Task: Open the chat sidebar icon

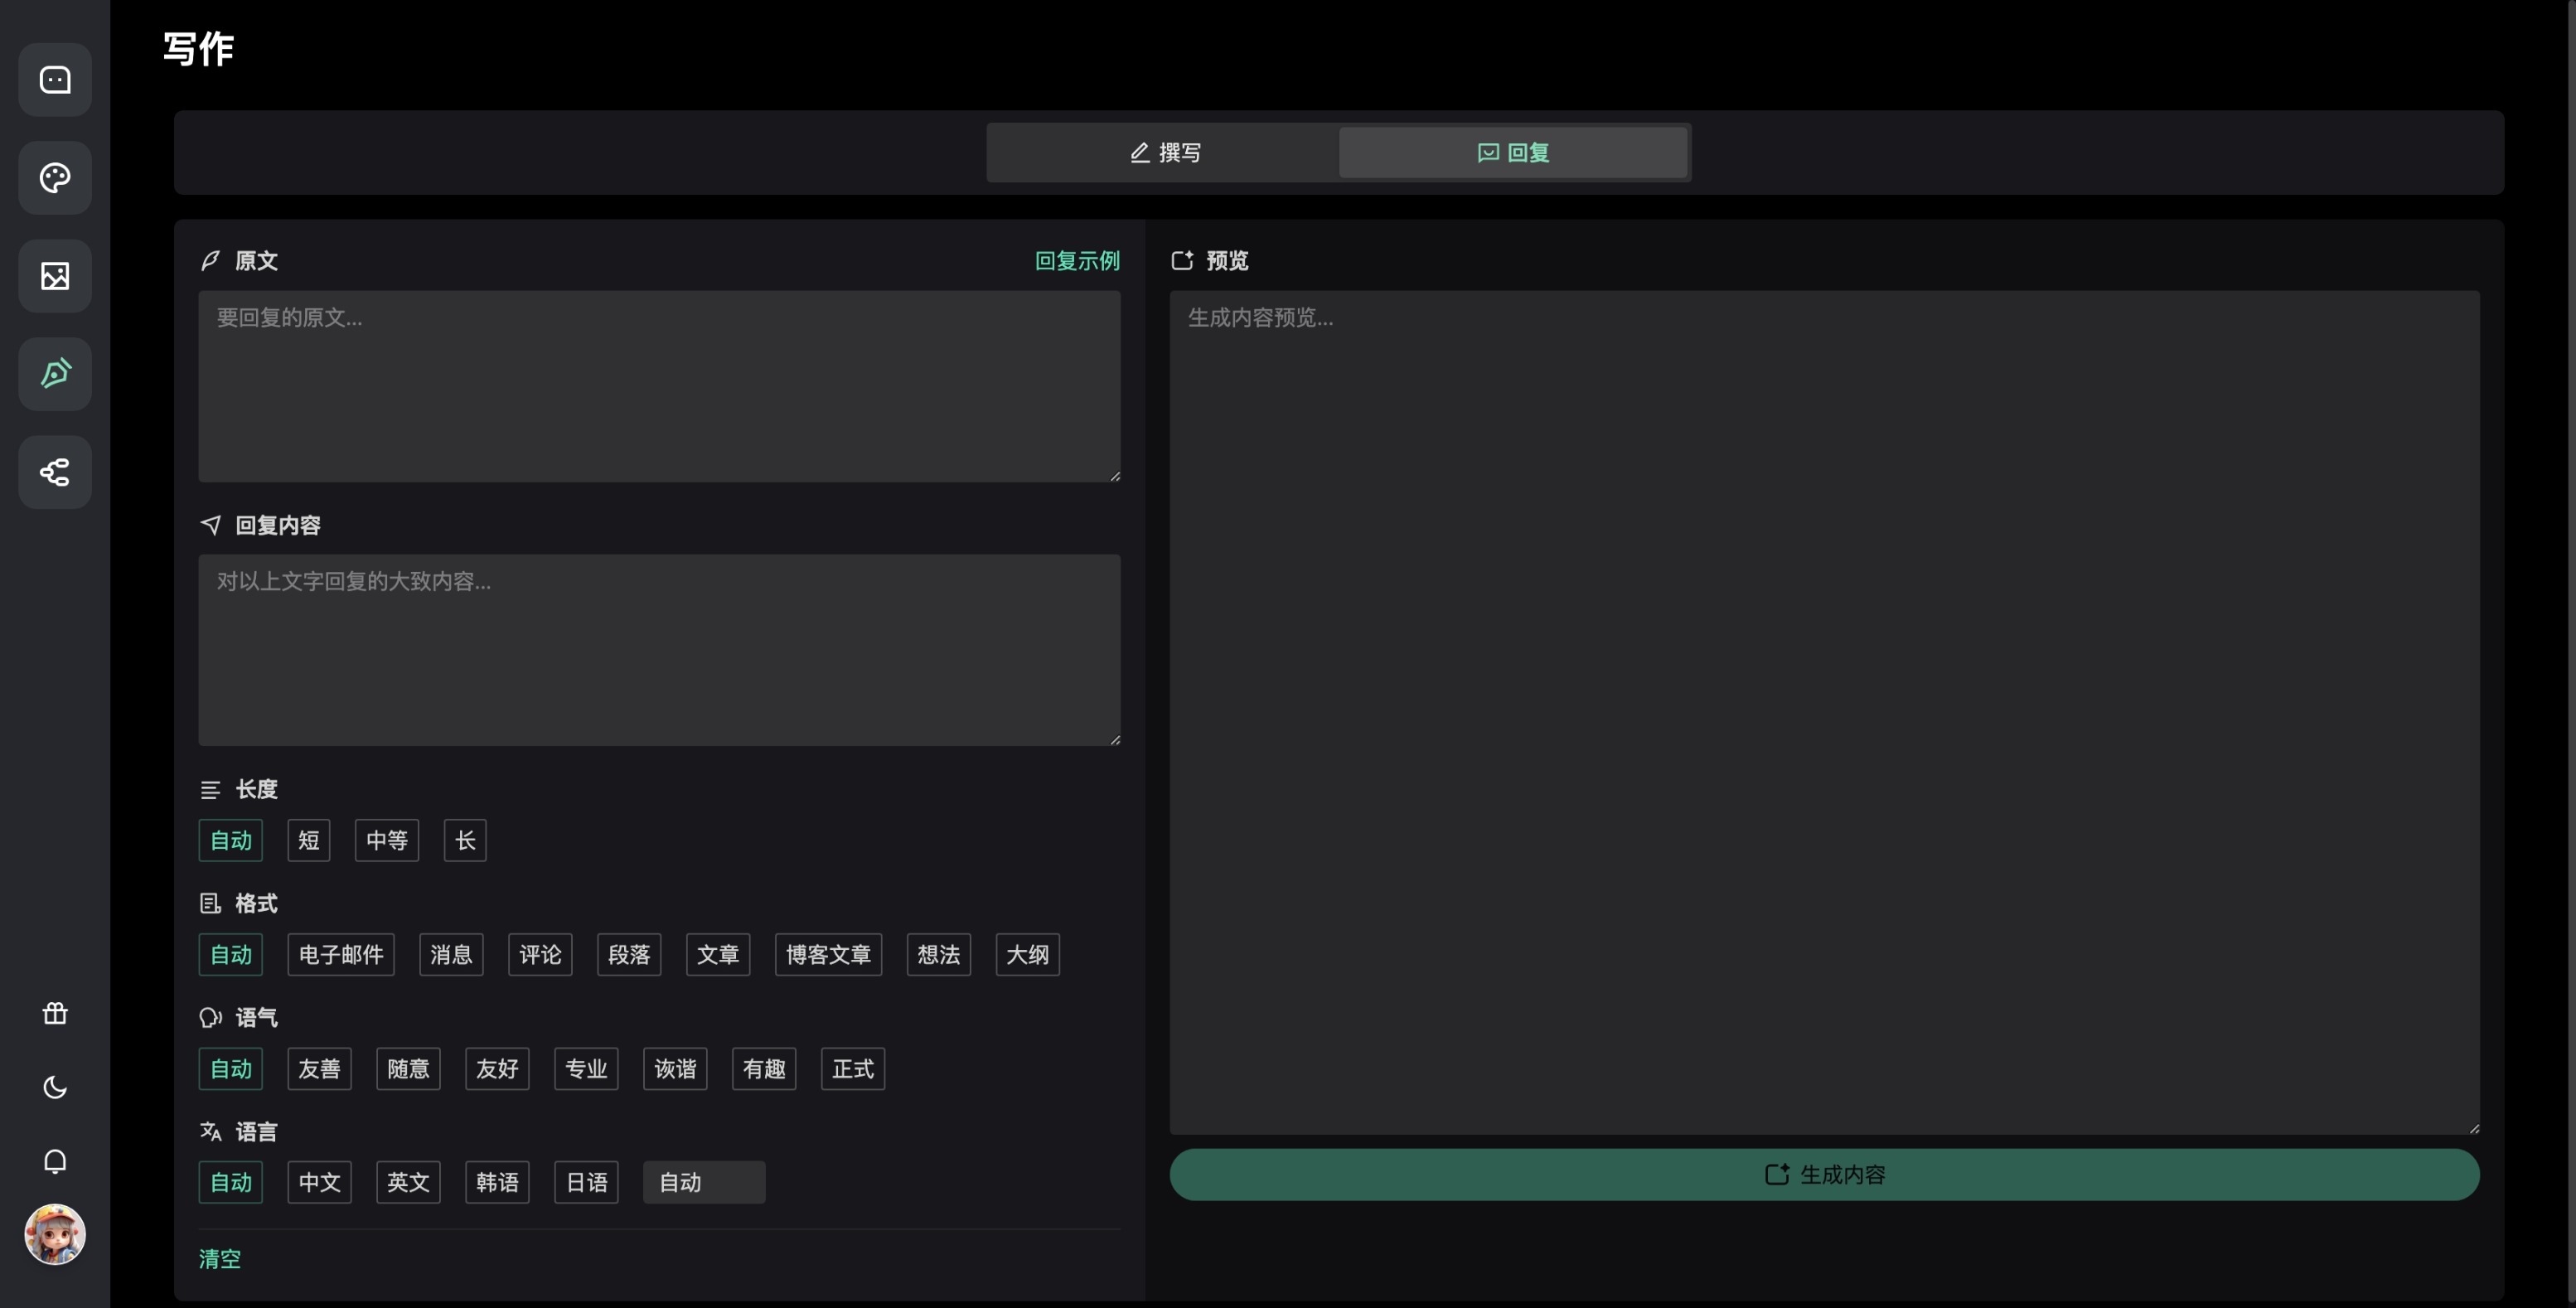Action: (55, 80)
